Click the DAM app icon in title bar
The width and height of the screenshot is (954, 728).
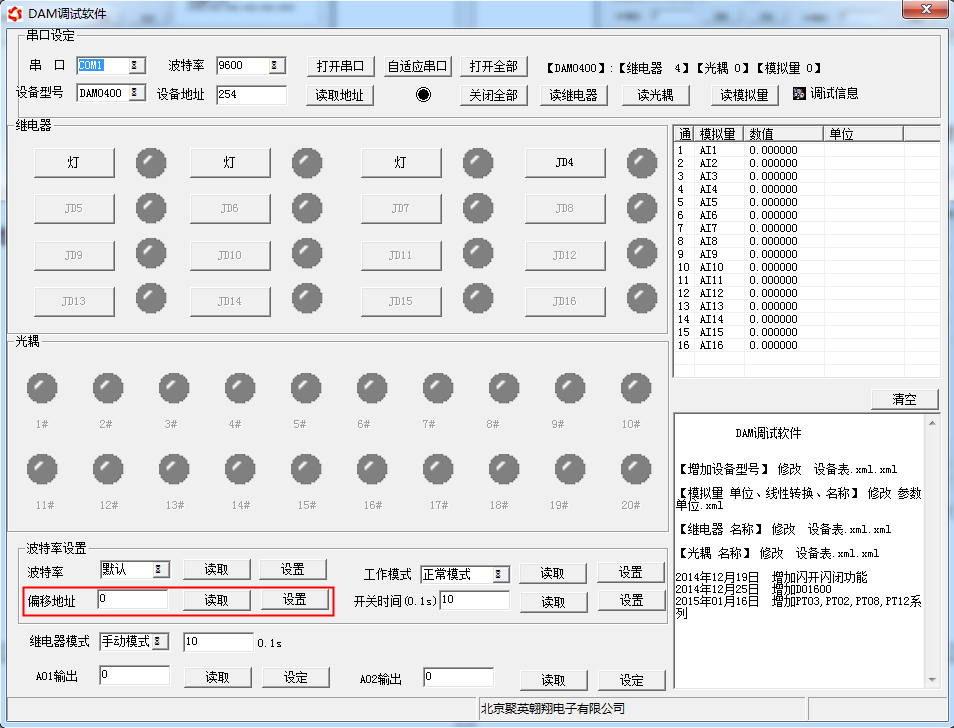point(14,12)
